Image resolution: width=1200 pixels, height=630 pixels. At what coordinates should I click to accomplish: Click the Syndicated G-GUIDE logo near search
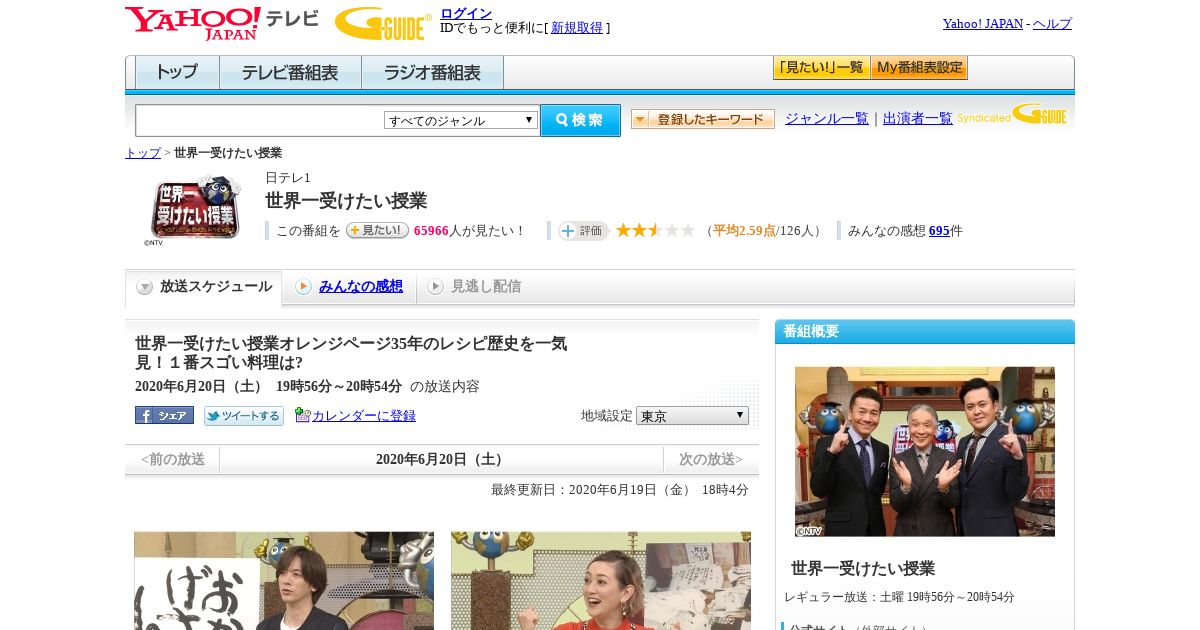click(x=1012, y=114)
